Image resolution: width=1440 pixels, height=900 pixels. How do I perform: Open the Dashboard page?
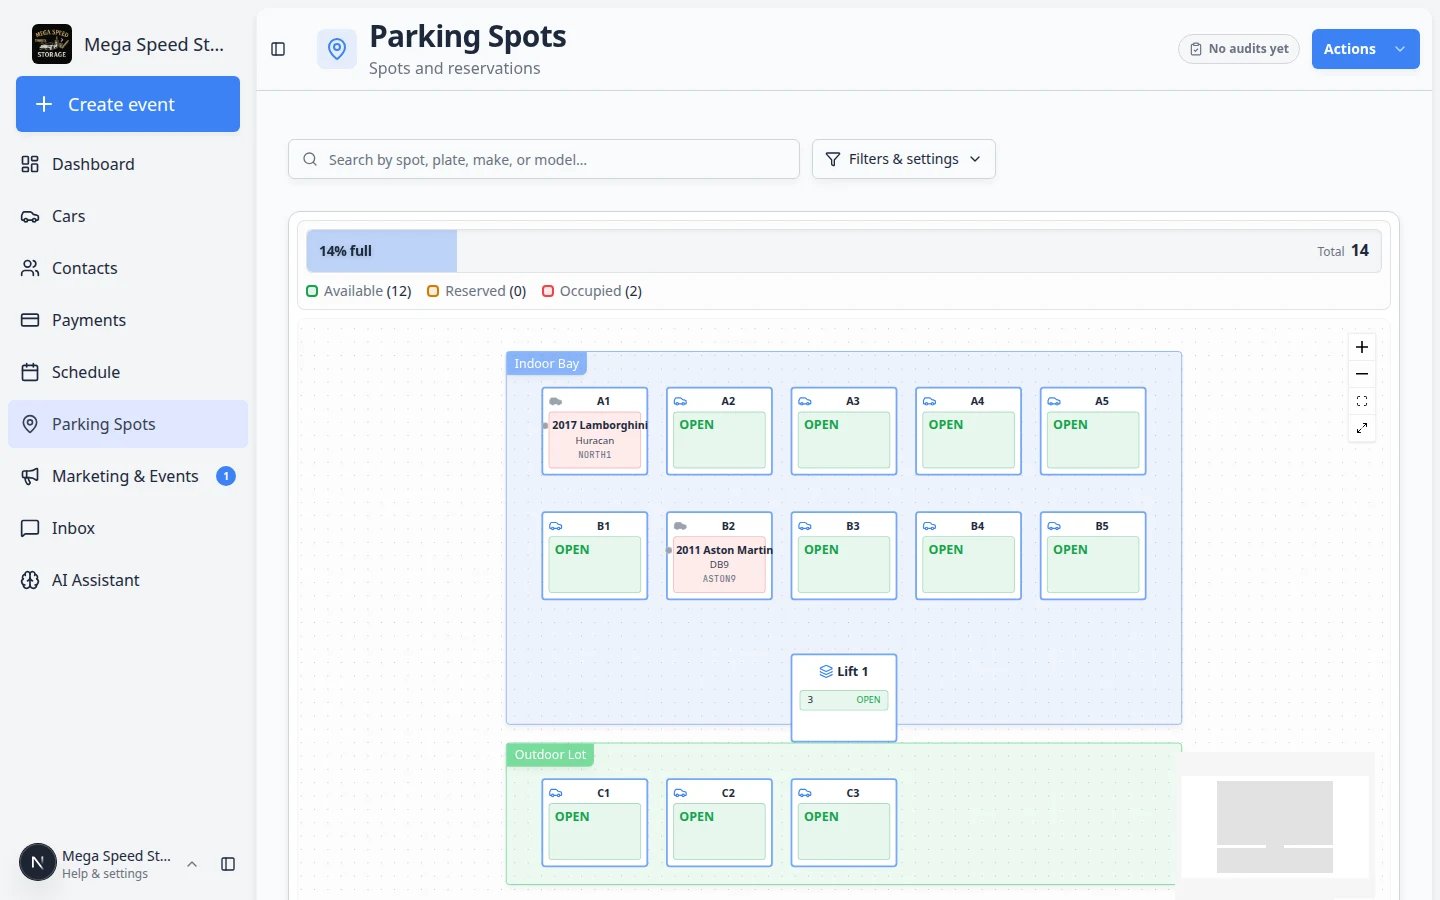pyautogui.click(x=128, y=164)
